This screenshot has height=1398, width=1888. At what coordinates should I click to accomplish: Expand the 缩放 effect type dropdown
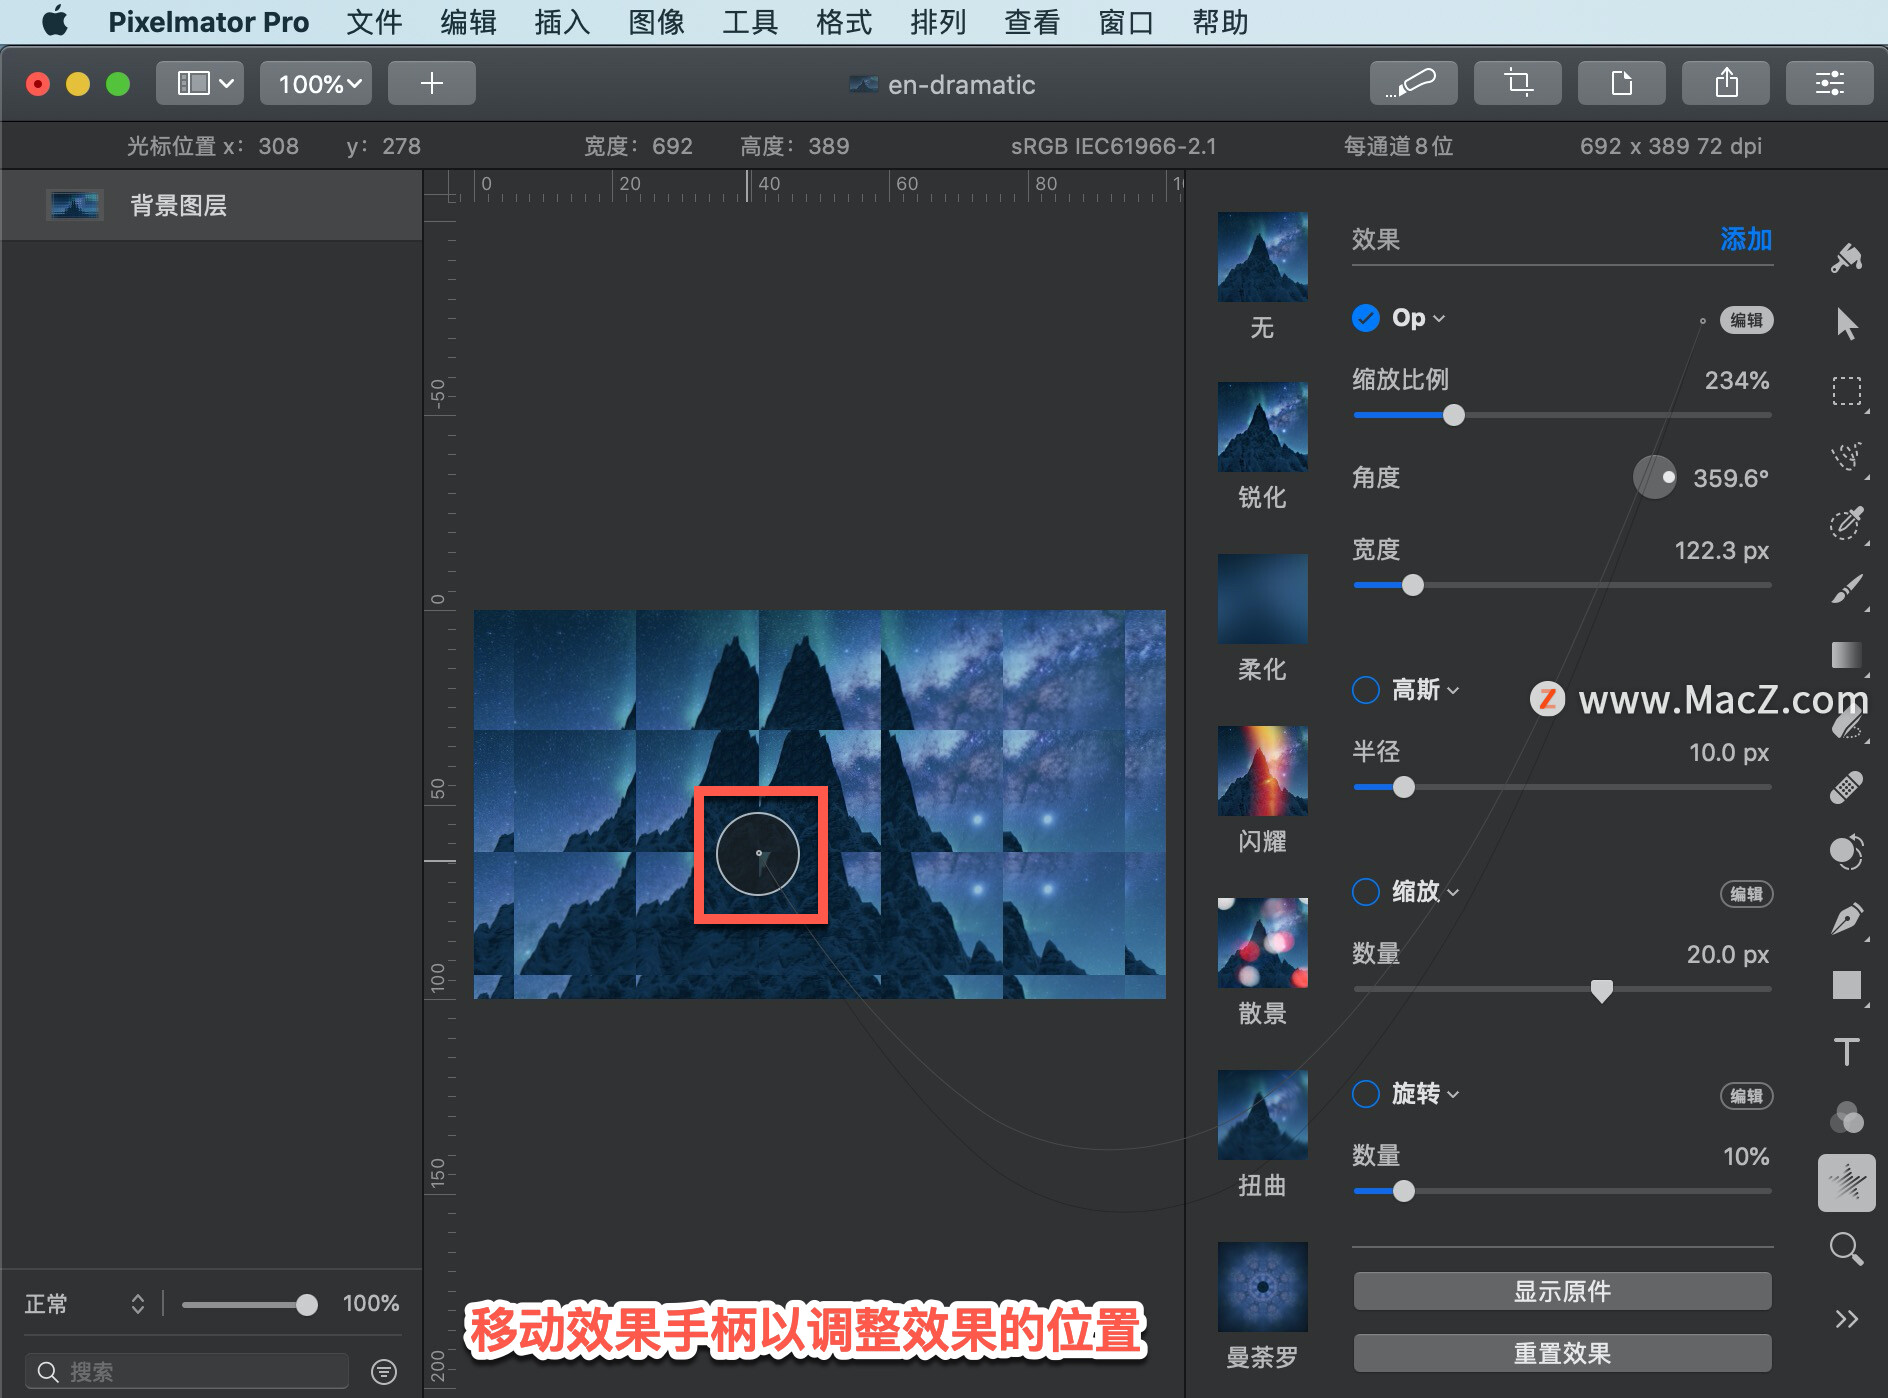coord(1426,892)
